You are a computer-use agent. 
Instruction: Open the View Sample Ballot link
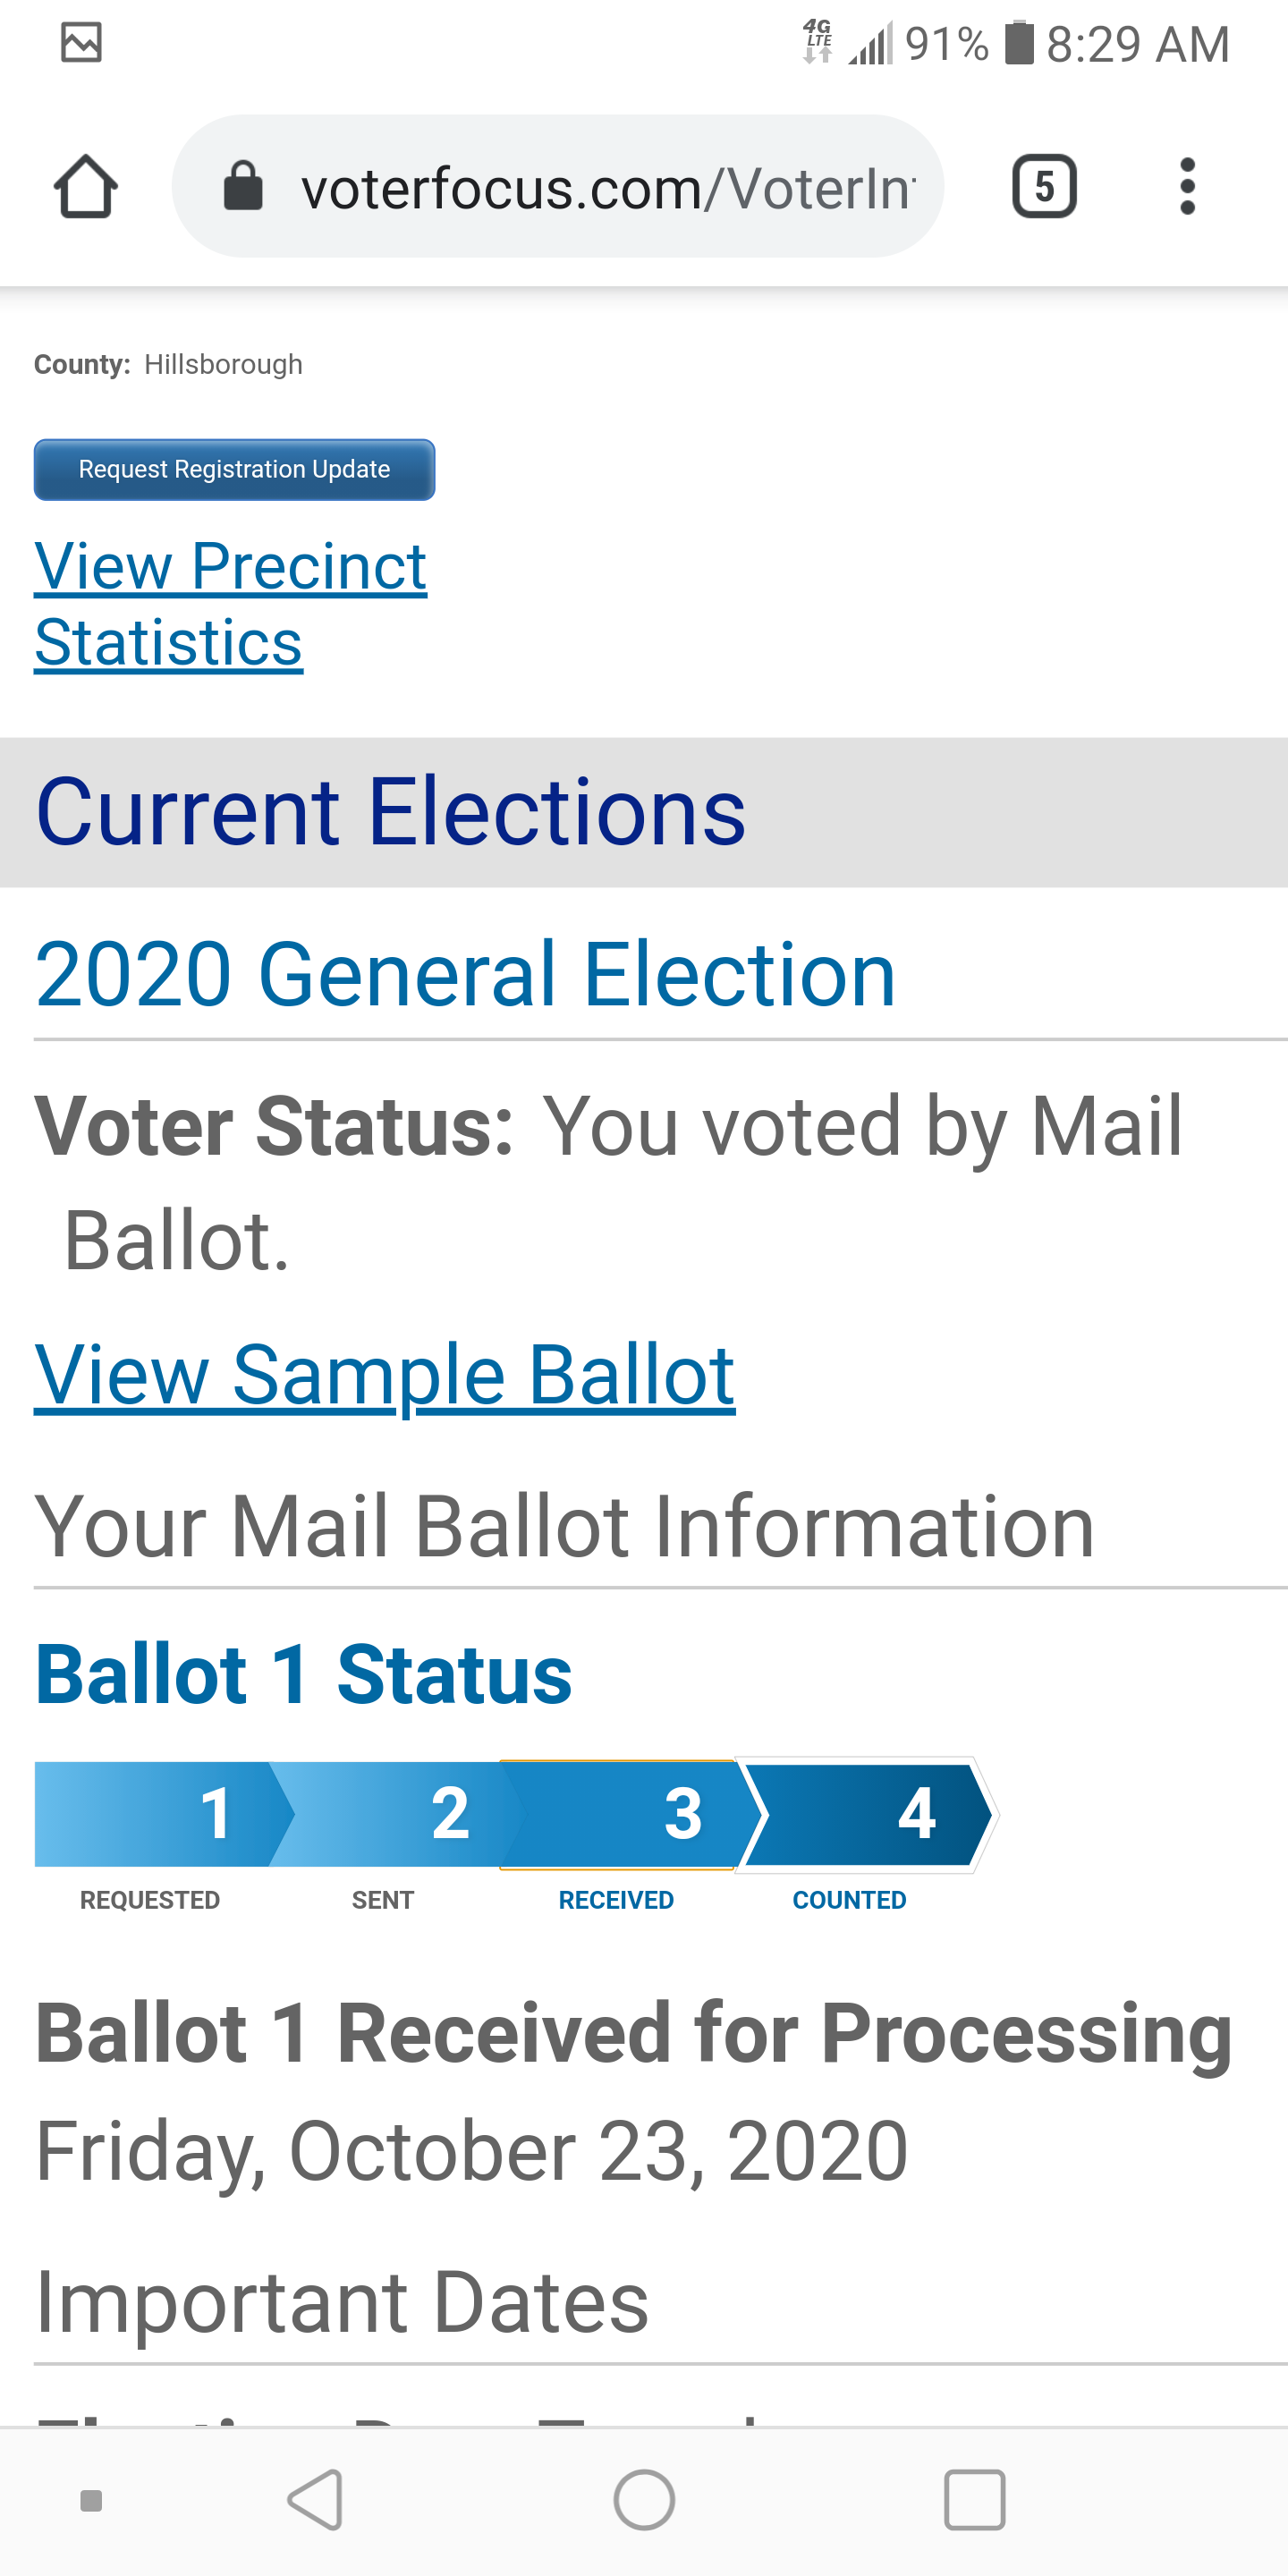(x=385, y=1375)
